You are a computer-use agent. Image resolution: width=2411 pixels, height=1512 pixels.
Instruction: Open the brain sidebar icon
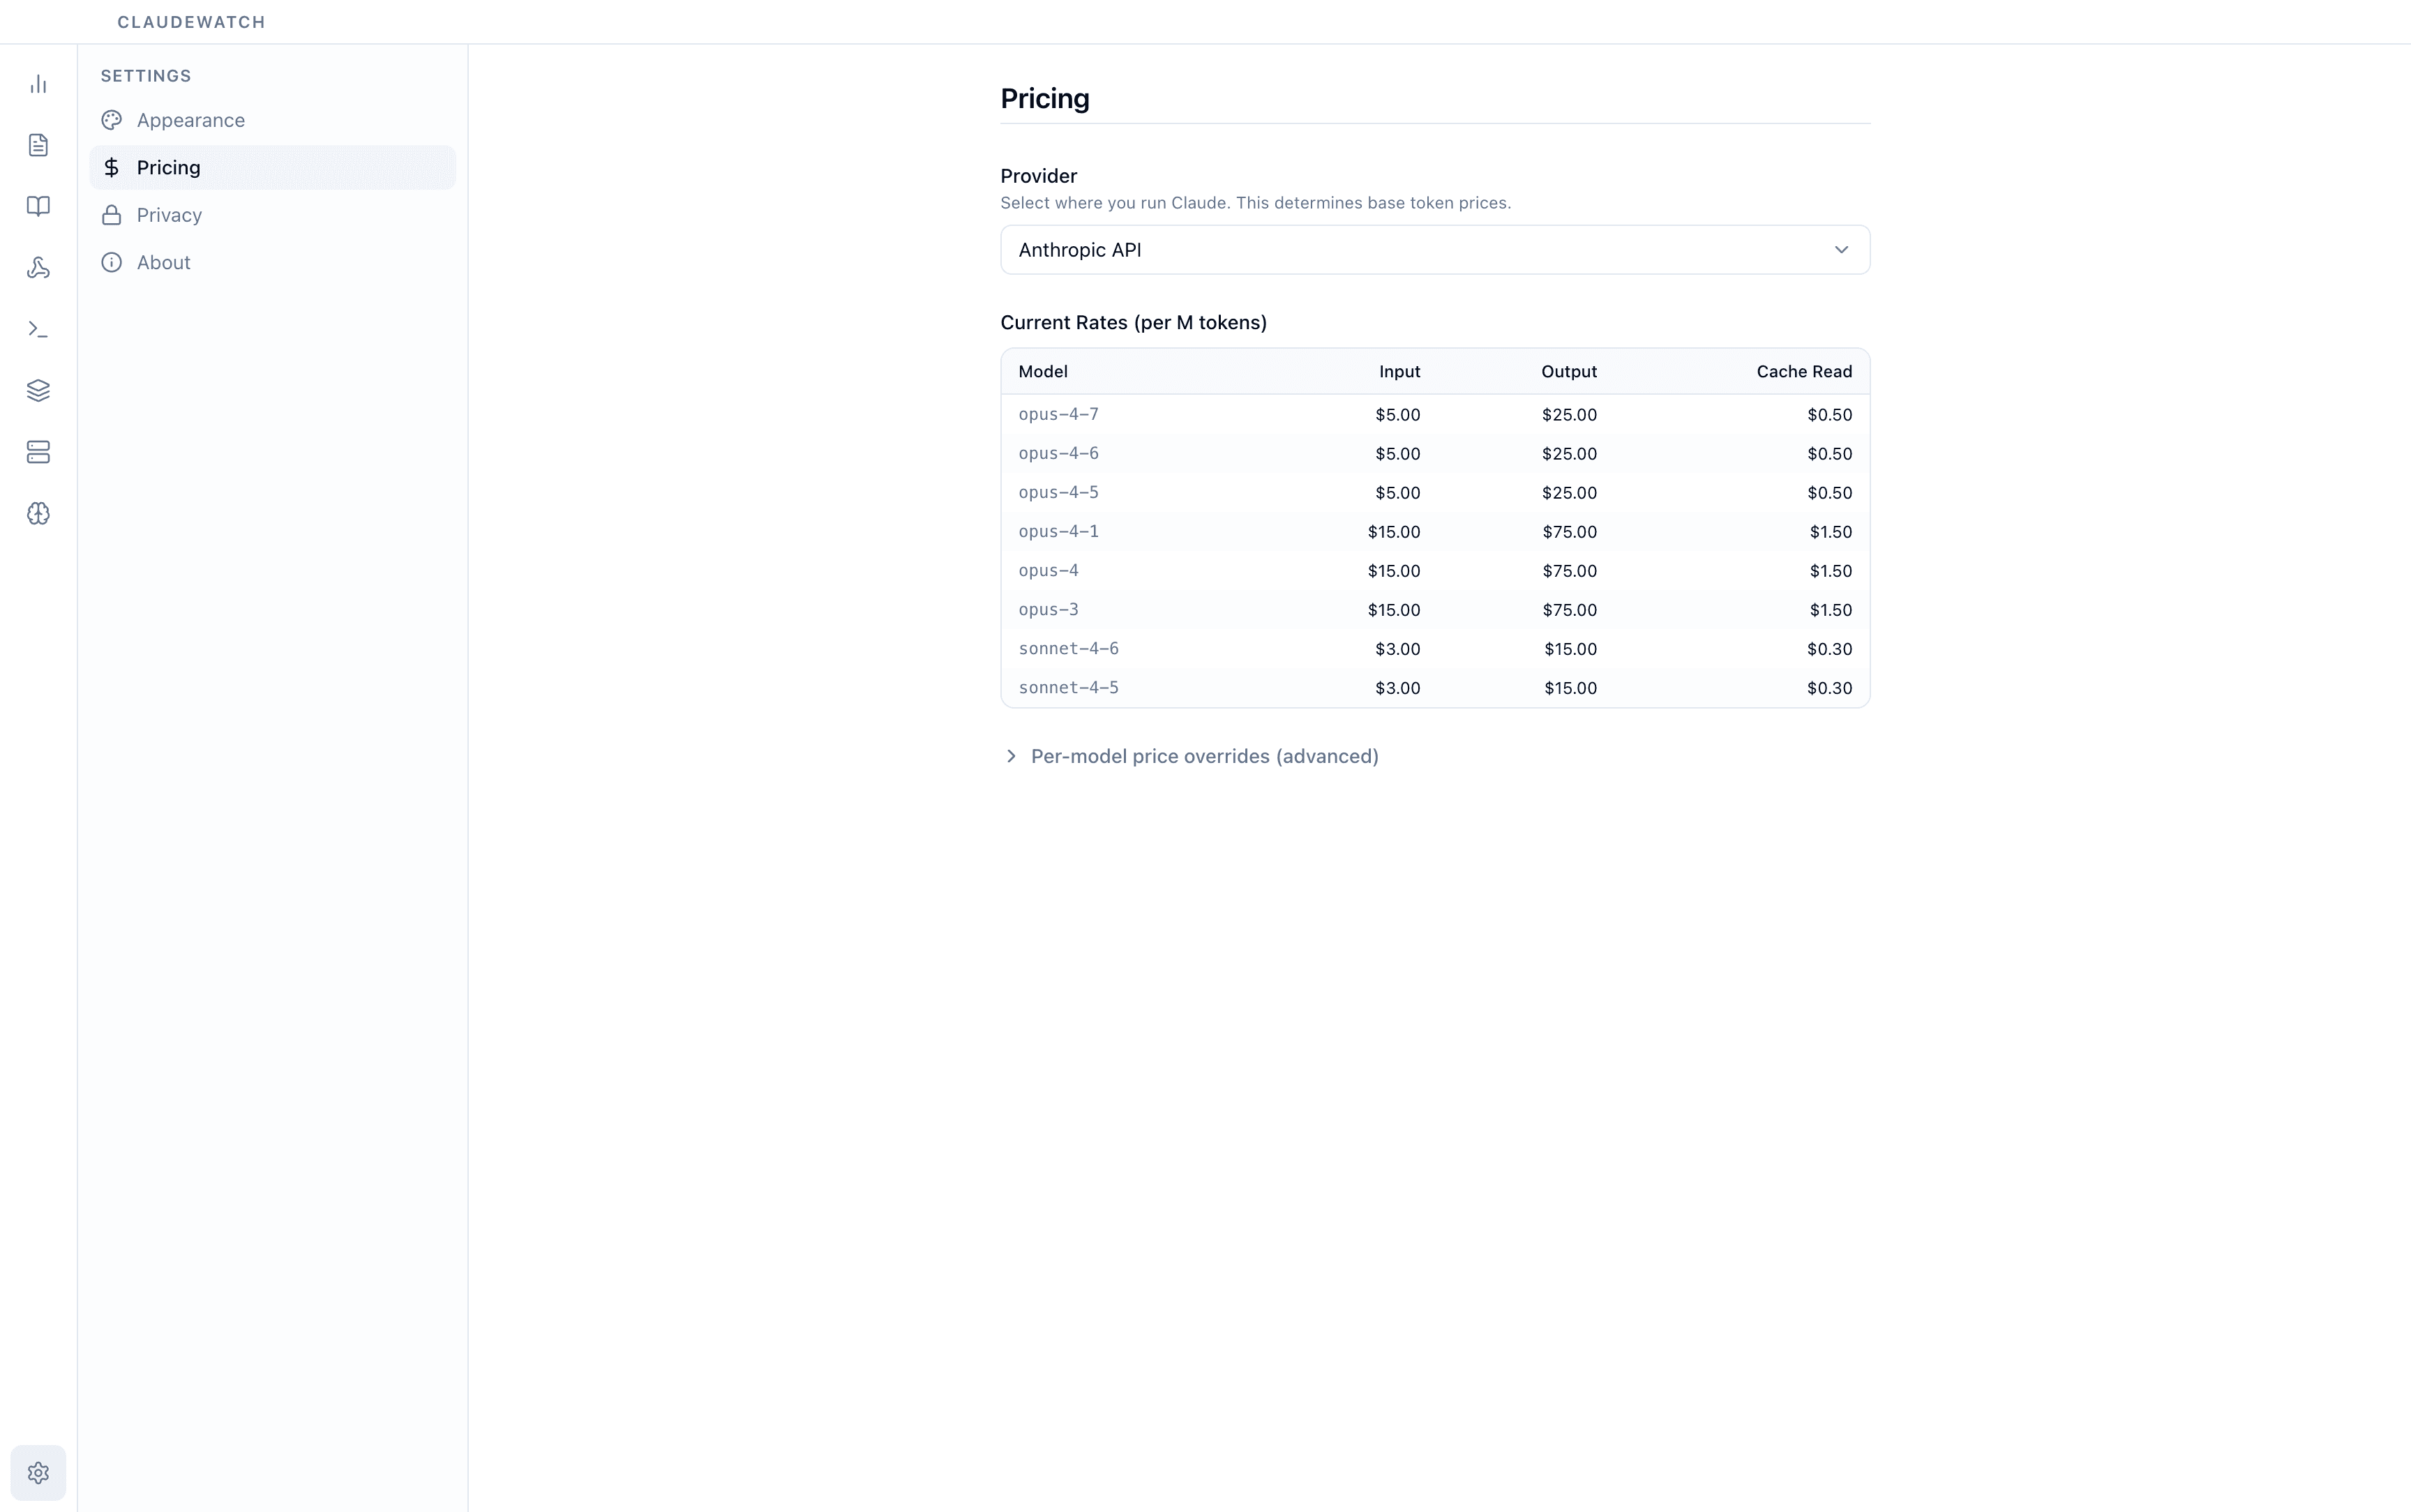[38, 513]
